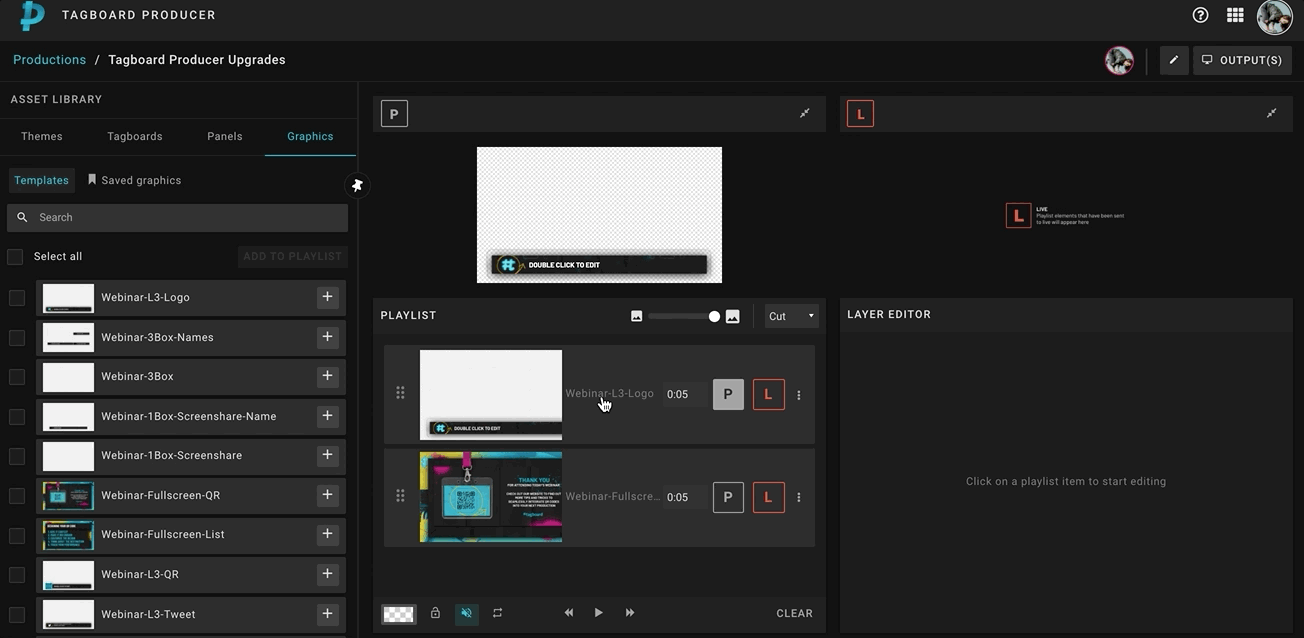This screenshot has width=1304, height=638.
Task: Click CLEAR in playlist footer
Action: tap(795, 613)
